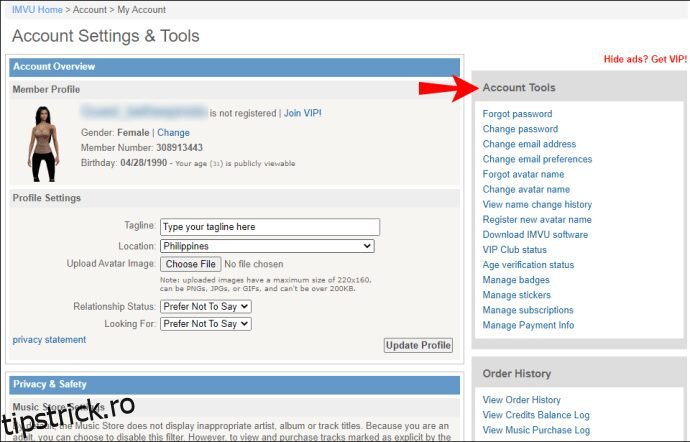Open the Looking For dropdown
This screenshot has width=690, height=442.
point(206,324)
